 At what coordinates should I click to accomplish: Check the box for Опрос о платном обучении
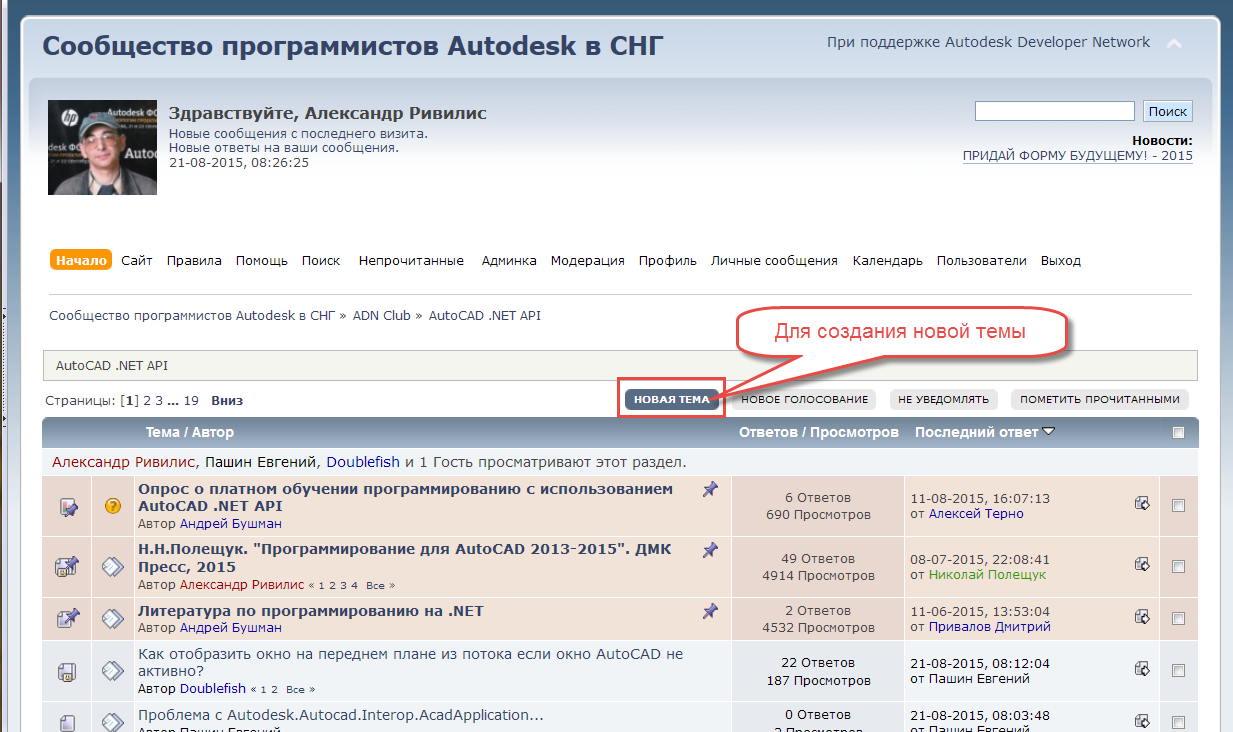(x=1178, y=506)
